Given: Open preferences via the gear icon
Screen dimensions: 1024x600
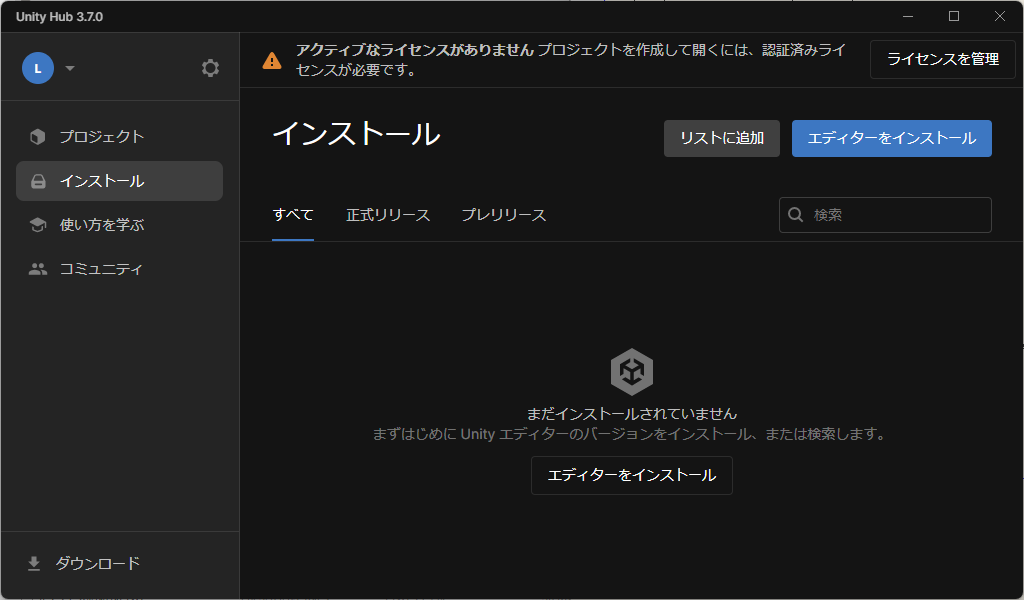Looking at the screenshot, I should (x=210, y=68).
